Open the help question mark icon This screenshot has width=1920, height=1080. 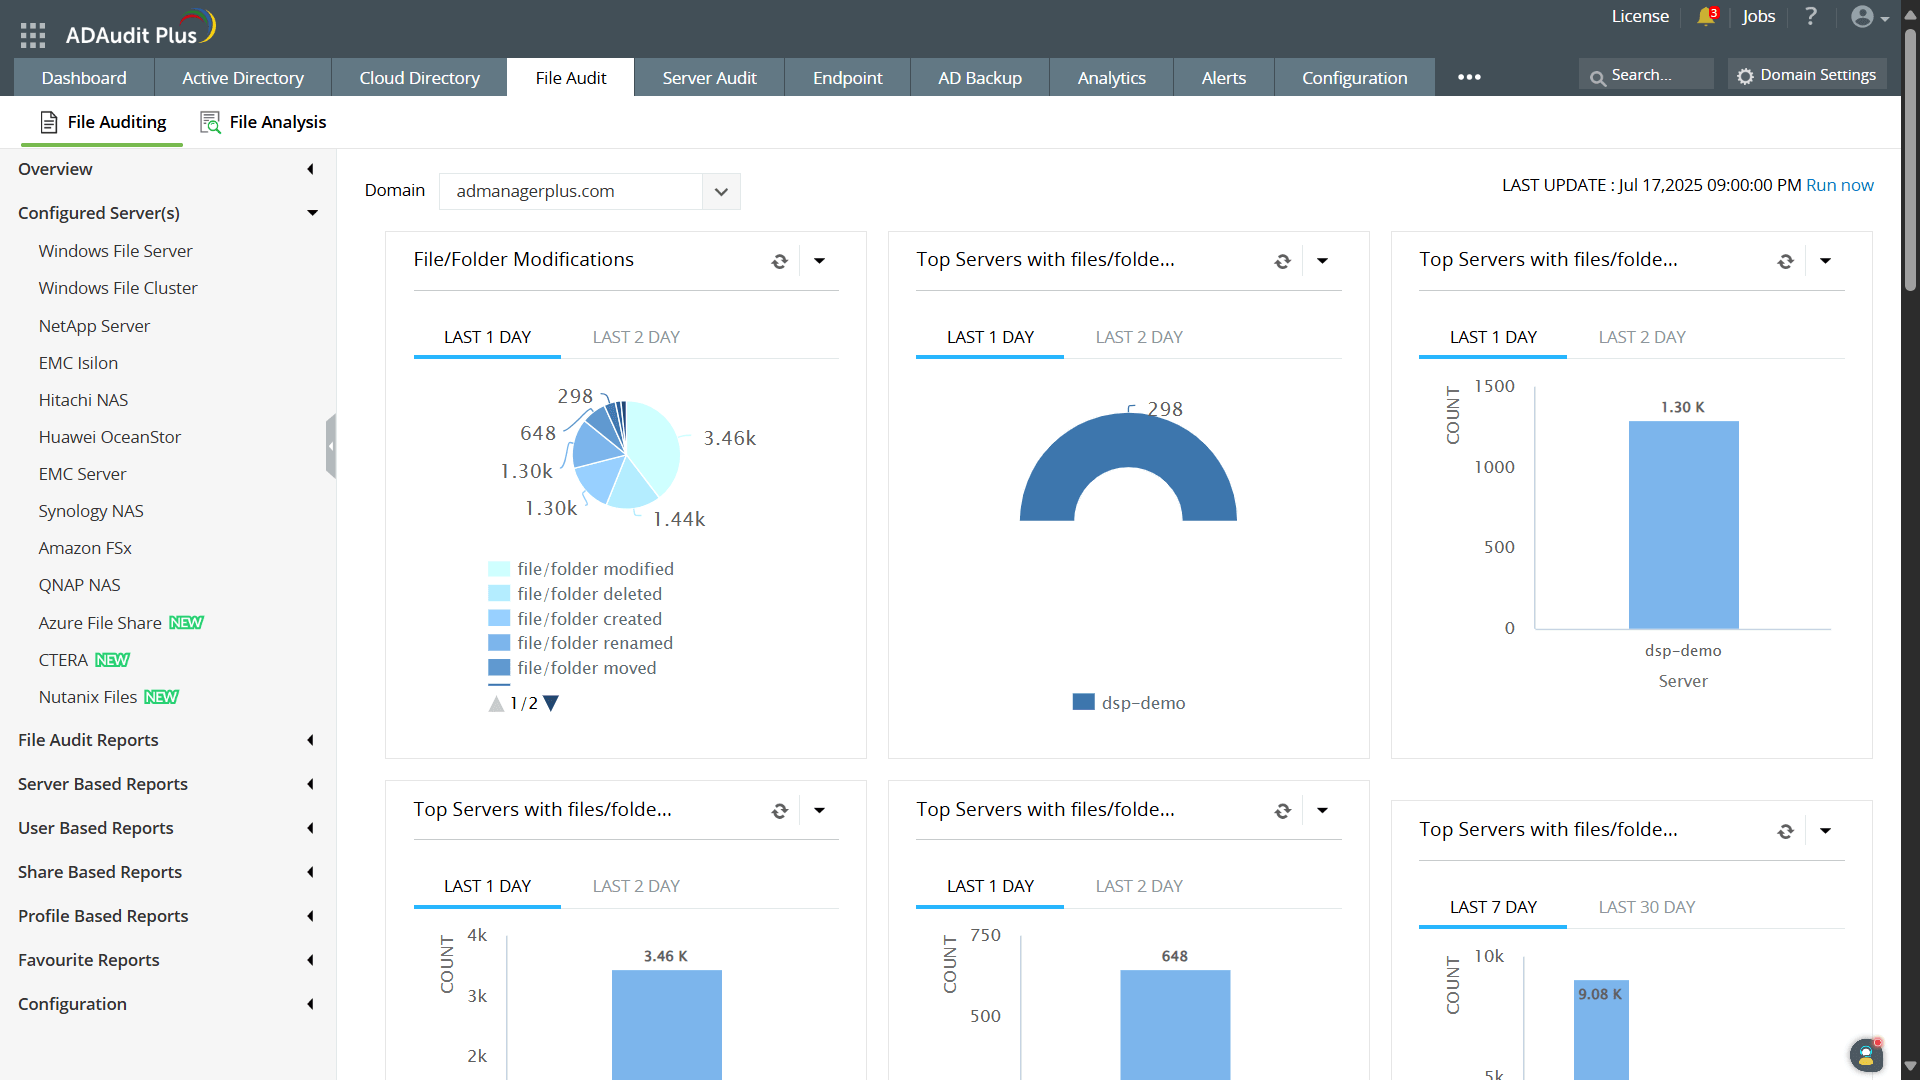click(x=1811, y=16)
